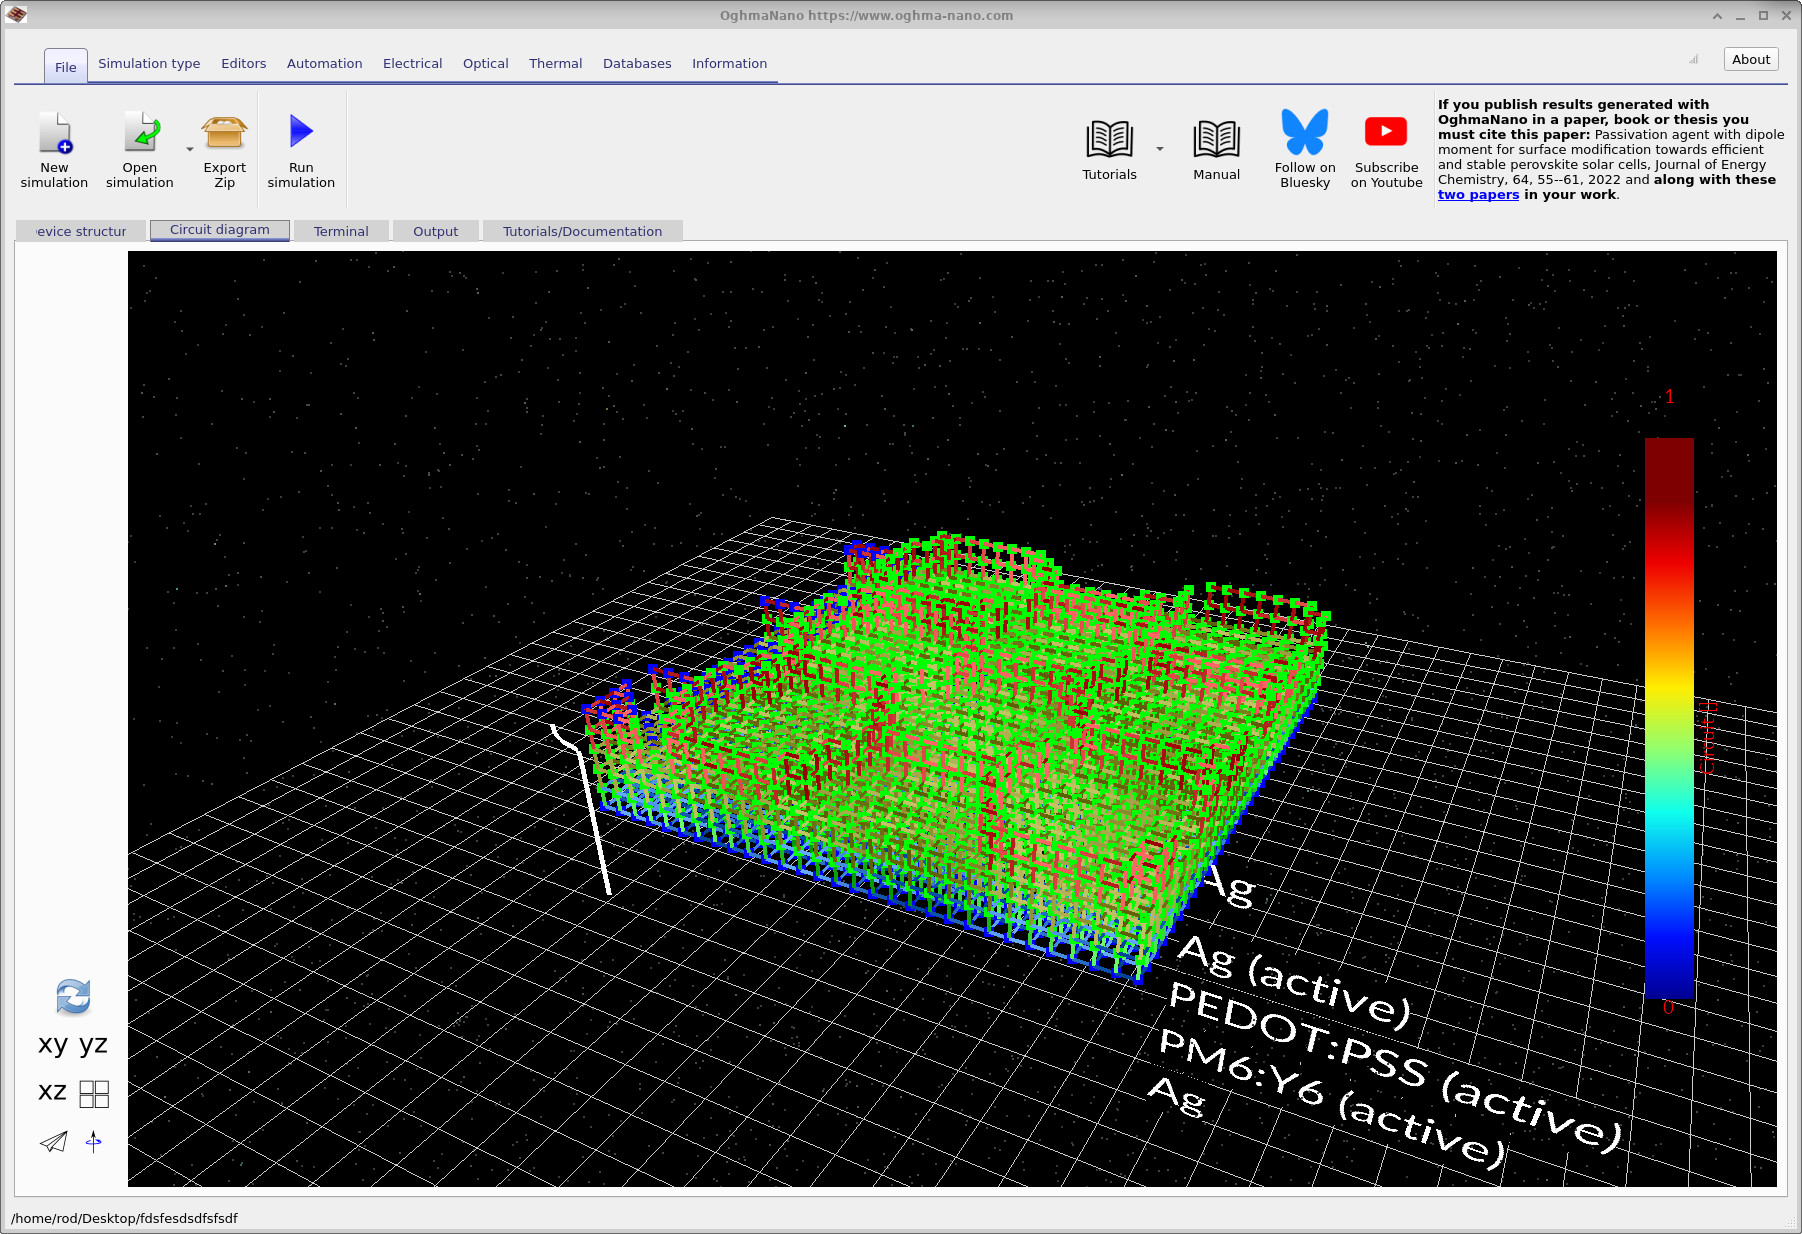Viewport: 1802px width, 1234px height.
Task: Expand the Open simulation dropdown arrow
Action: pos(190,150)
